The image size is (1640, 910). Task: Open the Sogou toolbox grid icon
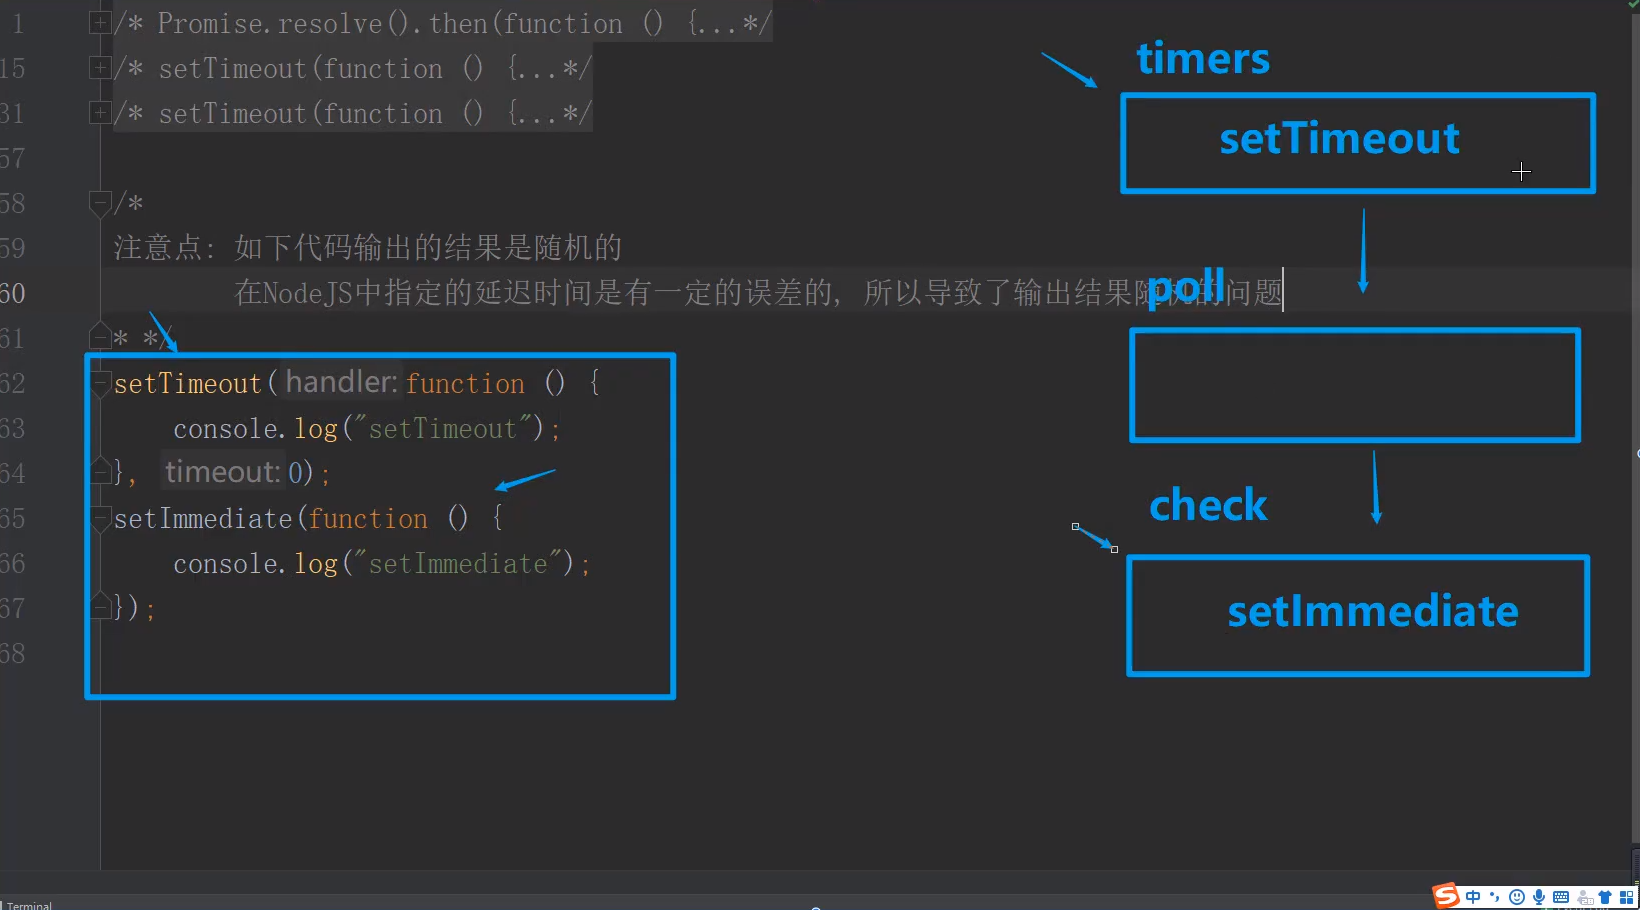point(1626,897)
